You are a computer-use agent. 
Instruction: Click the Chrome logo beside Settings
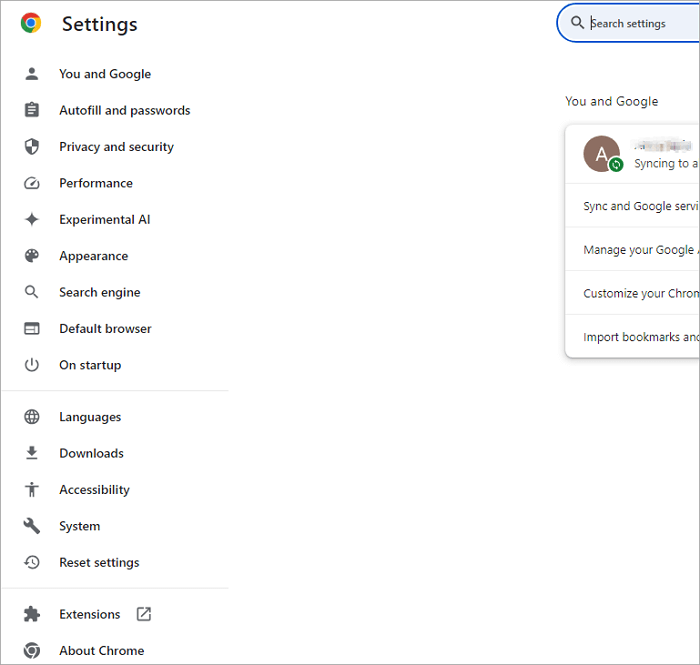pyautogui.click(x=31, y=23)
